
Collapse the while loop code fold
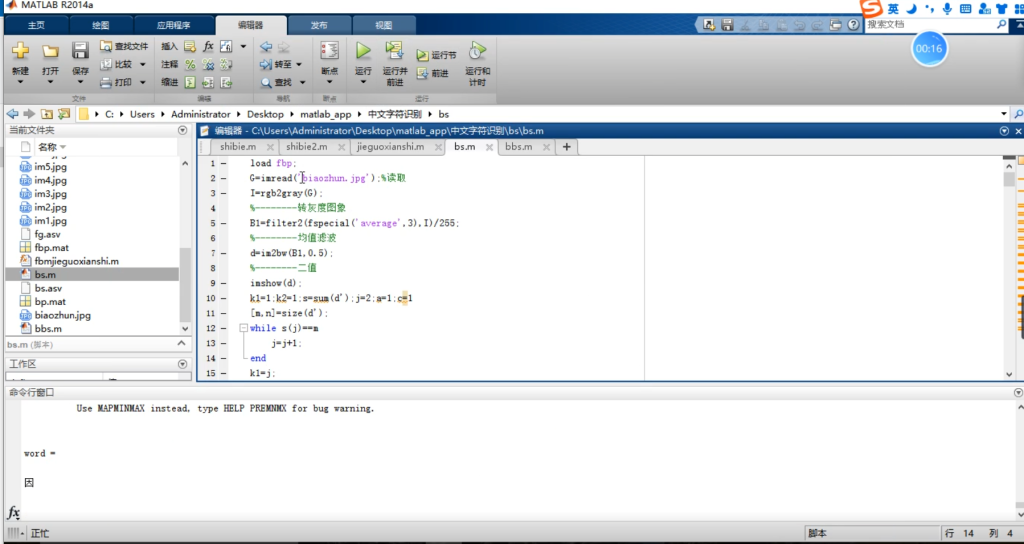(241, 328)
